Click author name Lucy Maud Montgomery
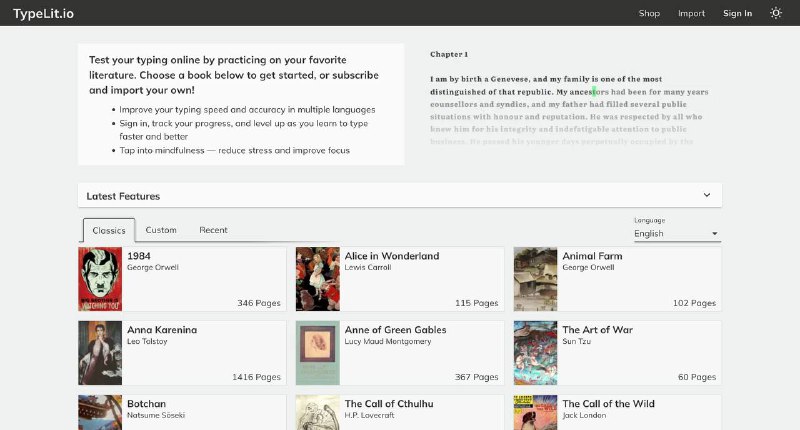 pyautogui.click(x=388, y=341)
